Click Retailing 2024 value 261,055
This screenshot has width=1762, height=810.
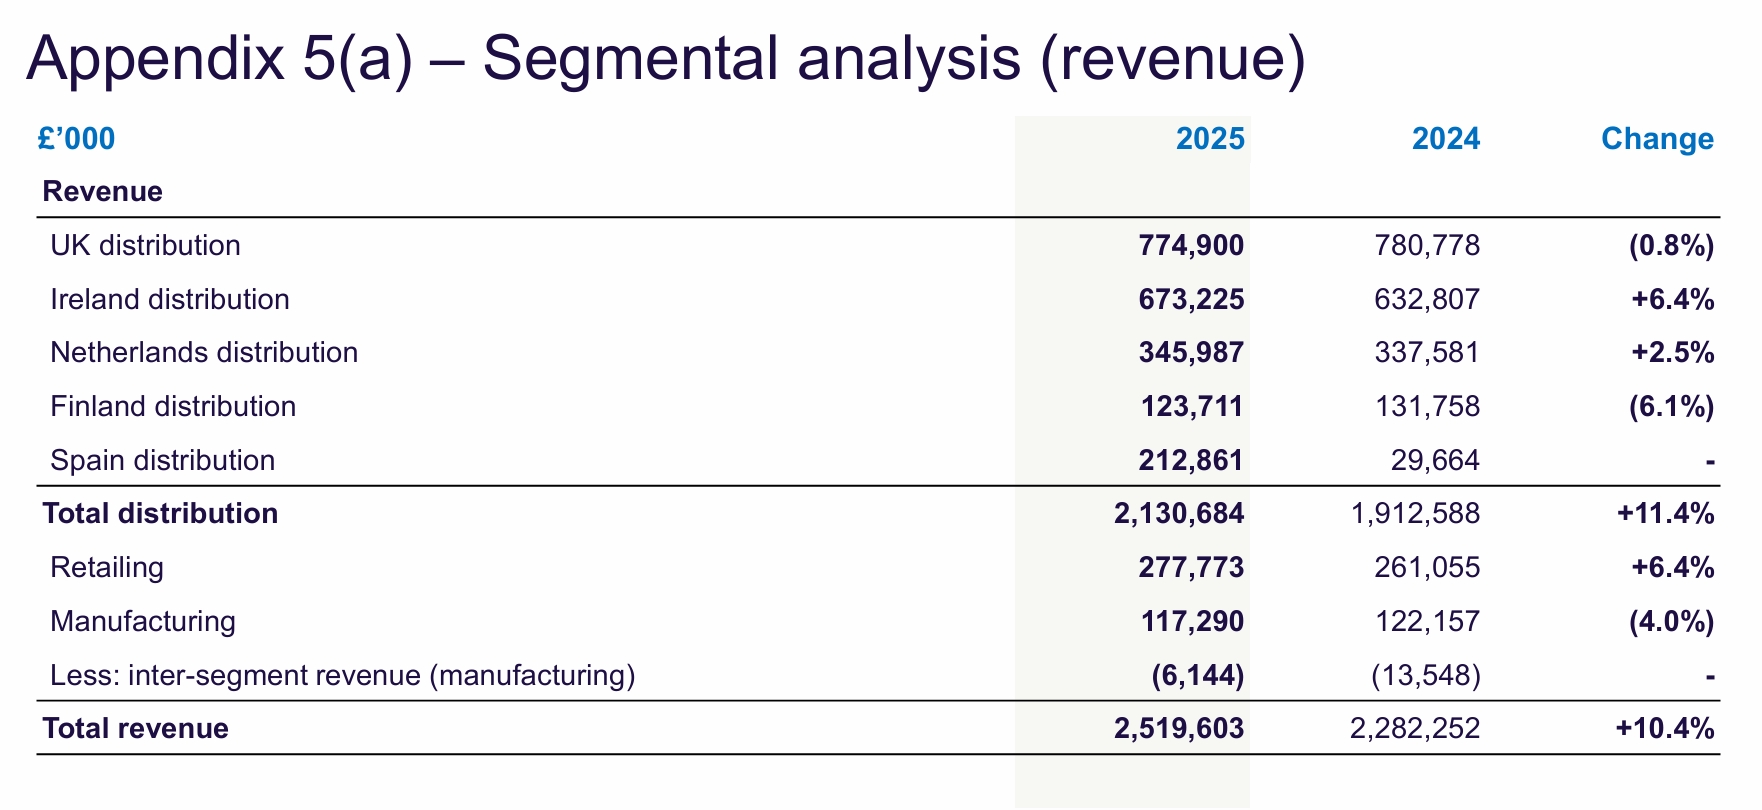[x=1427, y=568]
